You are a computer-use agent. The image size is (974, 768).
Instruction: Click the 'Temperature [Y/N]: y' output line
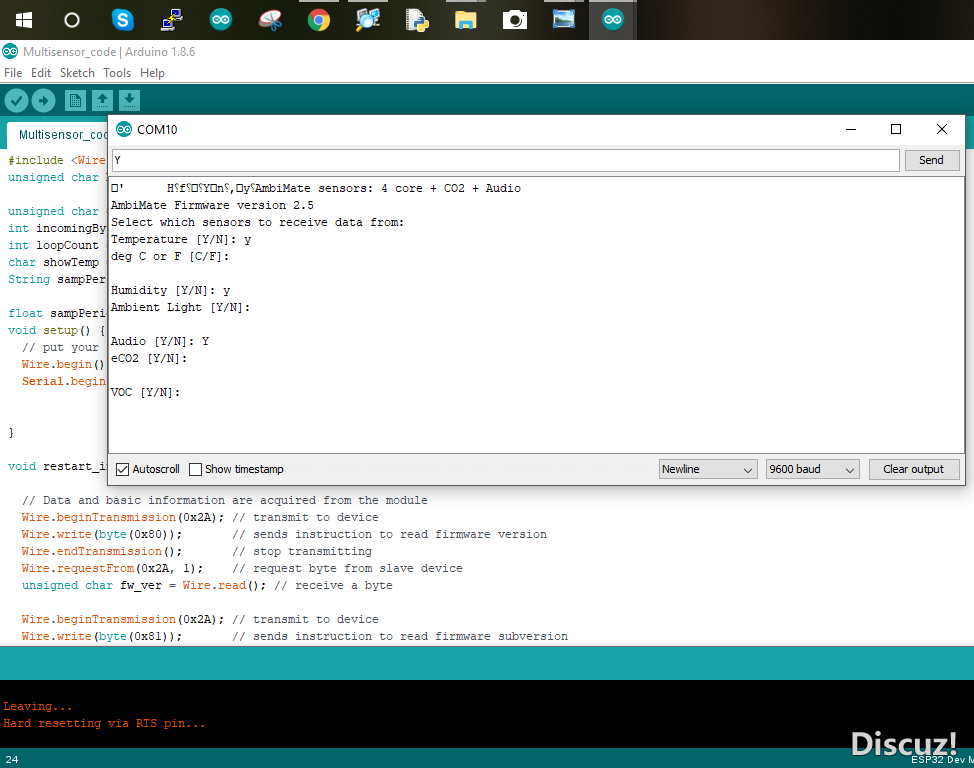pos(181,239)
